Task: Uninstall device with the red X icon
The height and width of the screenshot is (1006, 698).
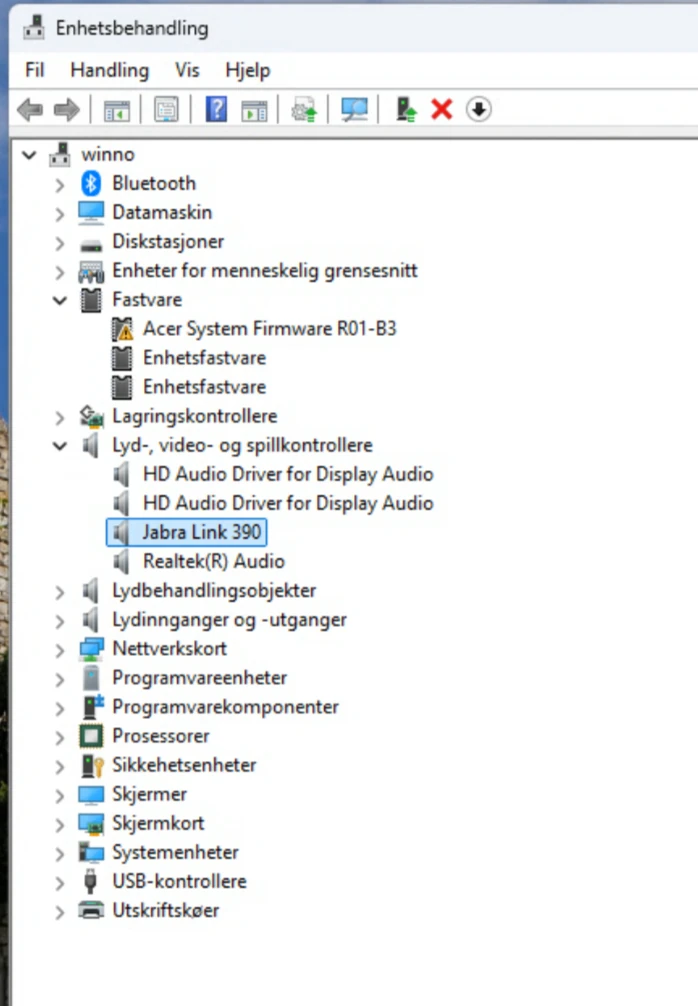Action: 442,109
